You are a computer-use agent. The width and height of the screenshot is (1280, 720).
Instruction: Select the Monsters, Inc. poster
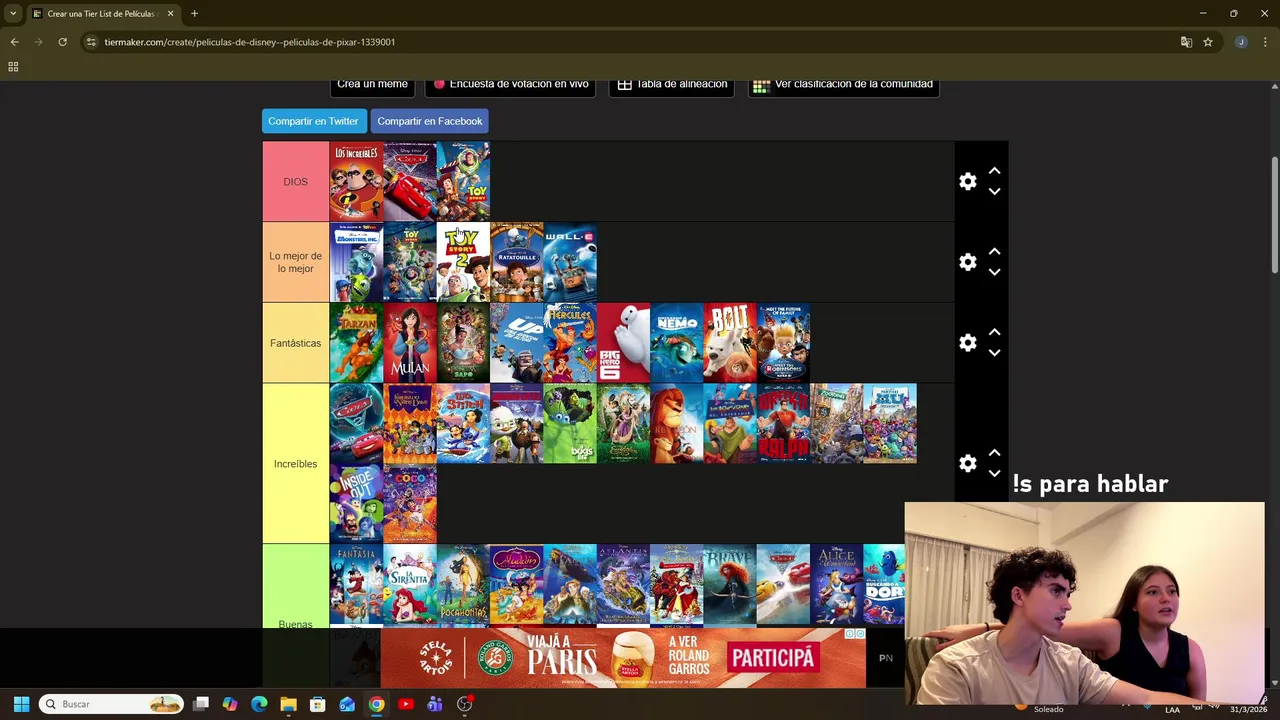tap(356, 262)
